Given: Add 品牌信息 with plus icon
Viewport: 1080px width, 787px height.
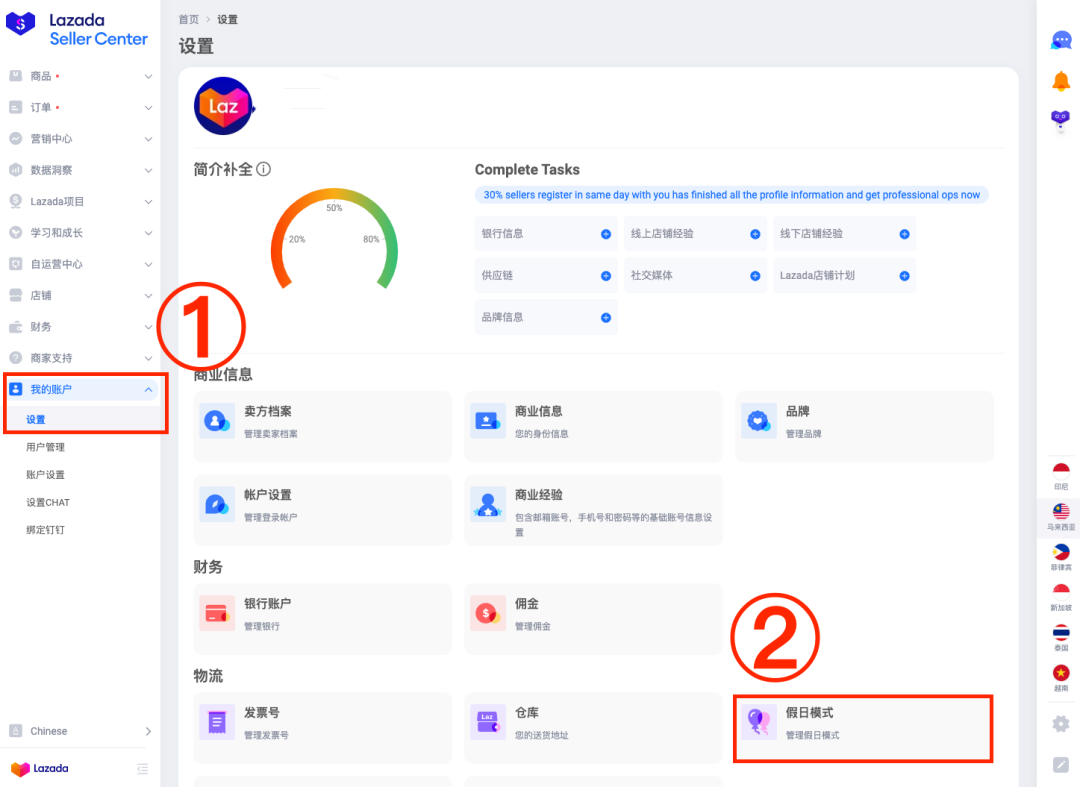Looking at the screenshot, I should (x=606, y=318).
